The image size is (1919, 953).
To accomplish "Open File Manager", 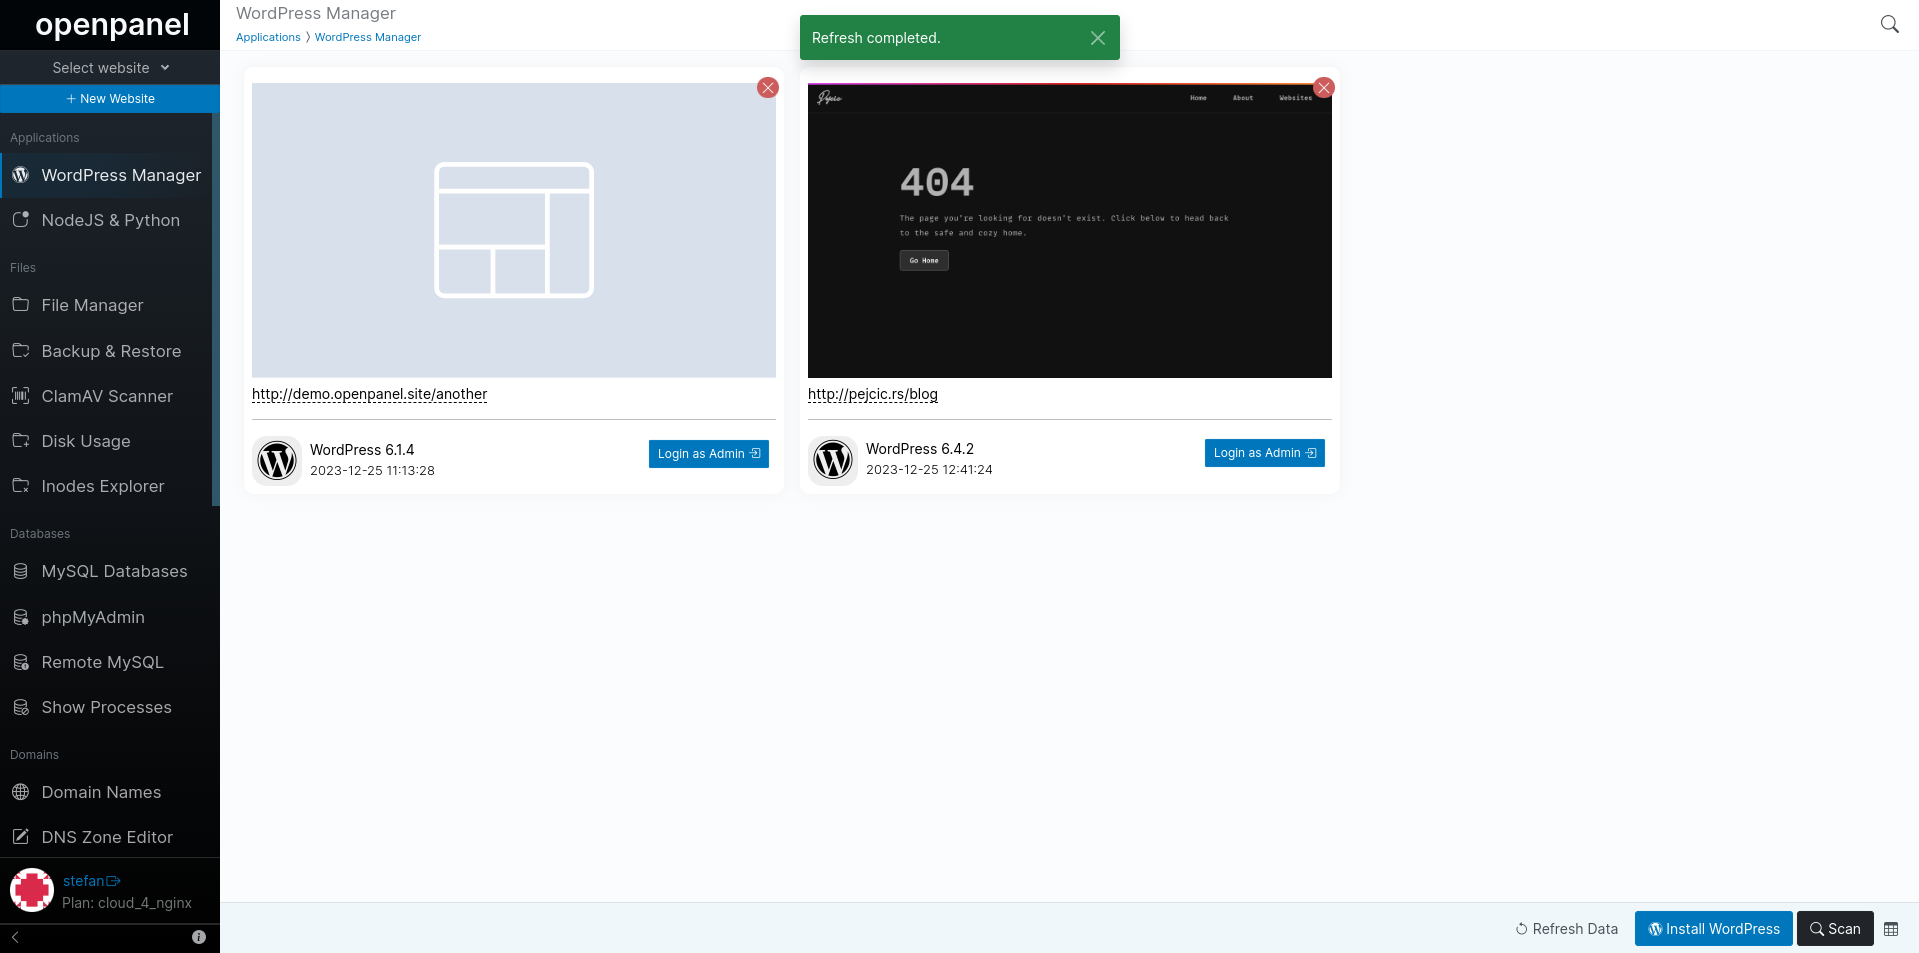I will [x=106, y=305].
